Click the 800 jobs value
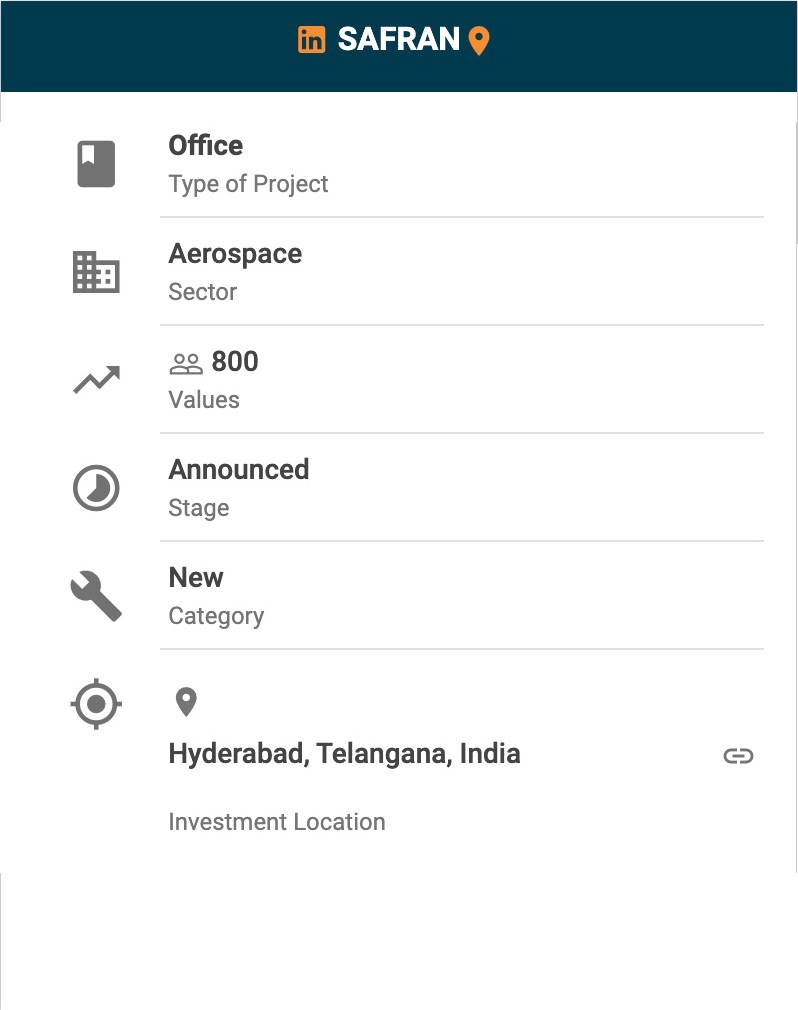Screen dimensions: 798x1010 [235, 362]
